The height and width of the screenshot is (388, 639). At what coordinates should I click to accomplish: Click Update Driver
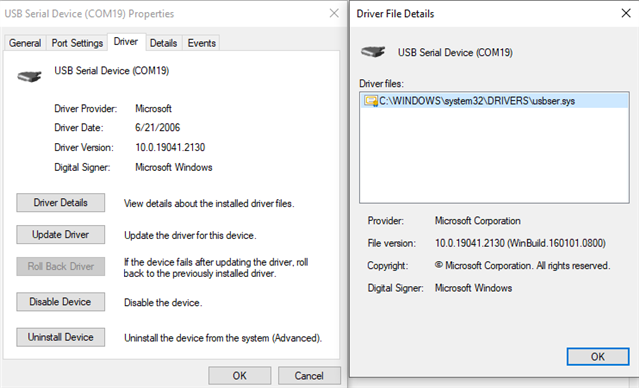[61, 234]
